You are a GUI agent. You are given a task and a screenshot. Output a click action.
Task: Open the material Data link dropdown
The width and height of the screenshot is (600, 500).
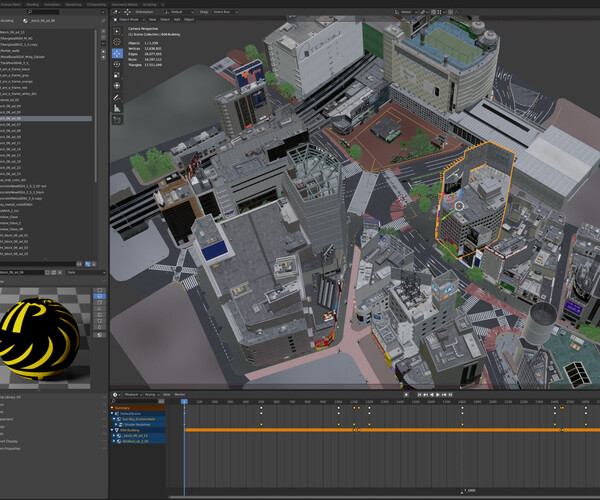[x=86, y=272]
